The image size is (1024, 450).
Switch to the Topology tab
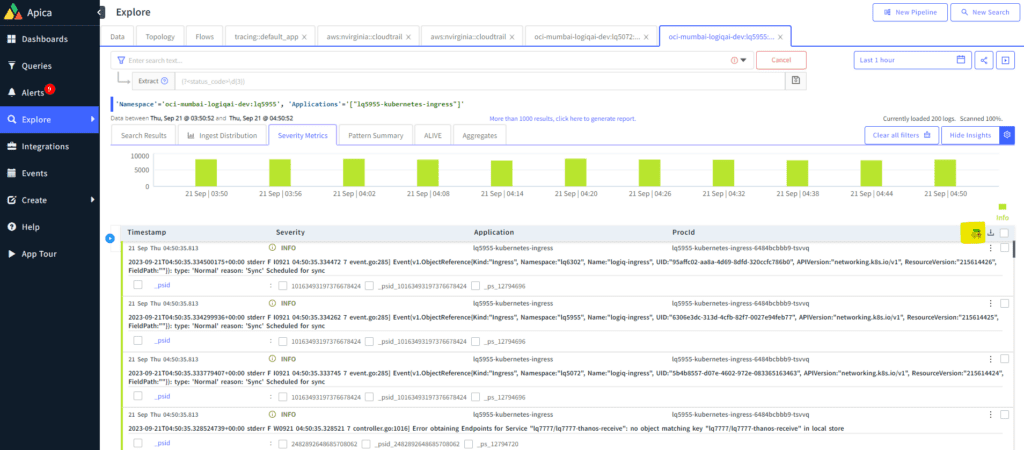tap(160, 37)
